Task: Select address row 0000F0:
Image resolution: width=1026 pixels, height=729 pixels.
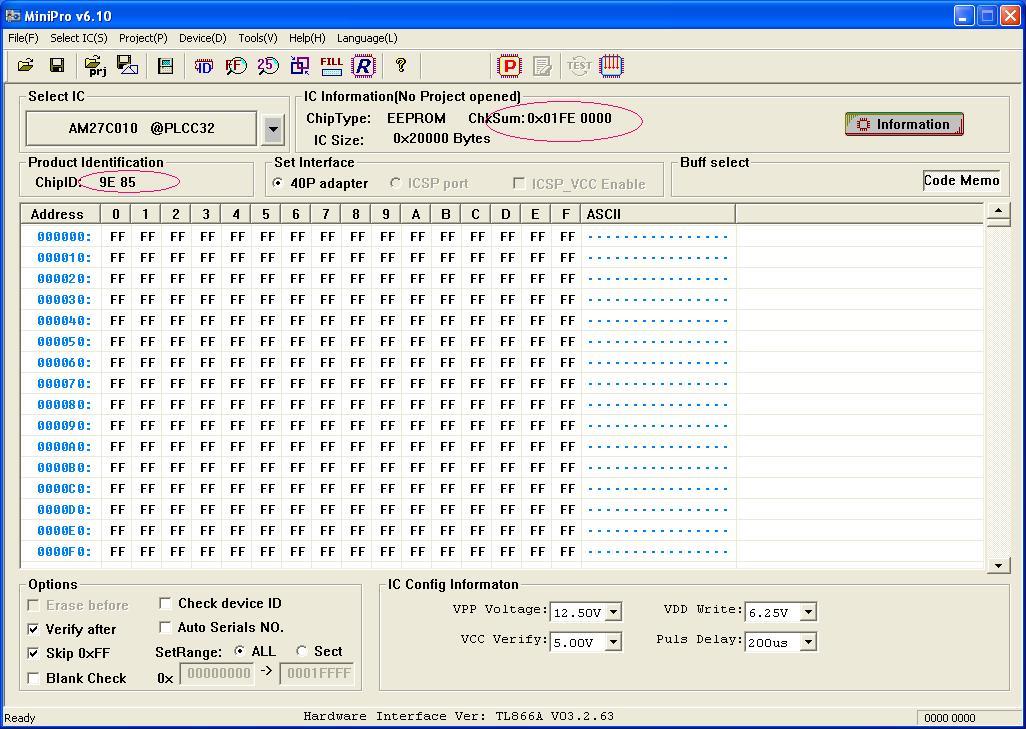Action: click(64, 552)
